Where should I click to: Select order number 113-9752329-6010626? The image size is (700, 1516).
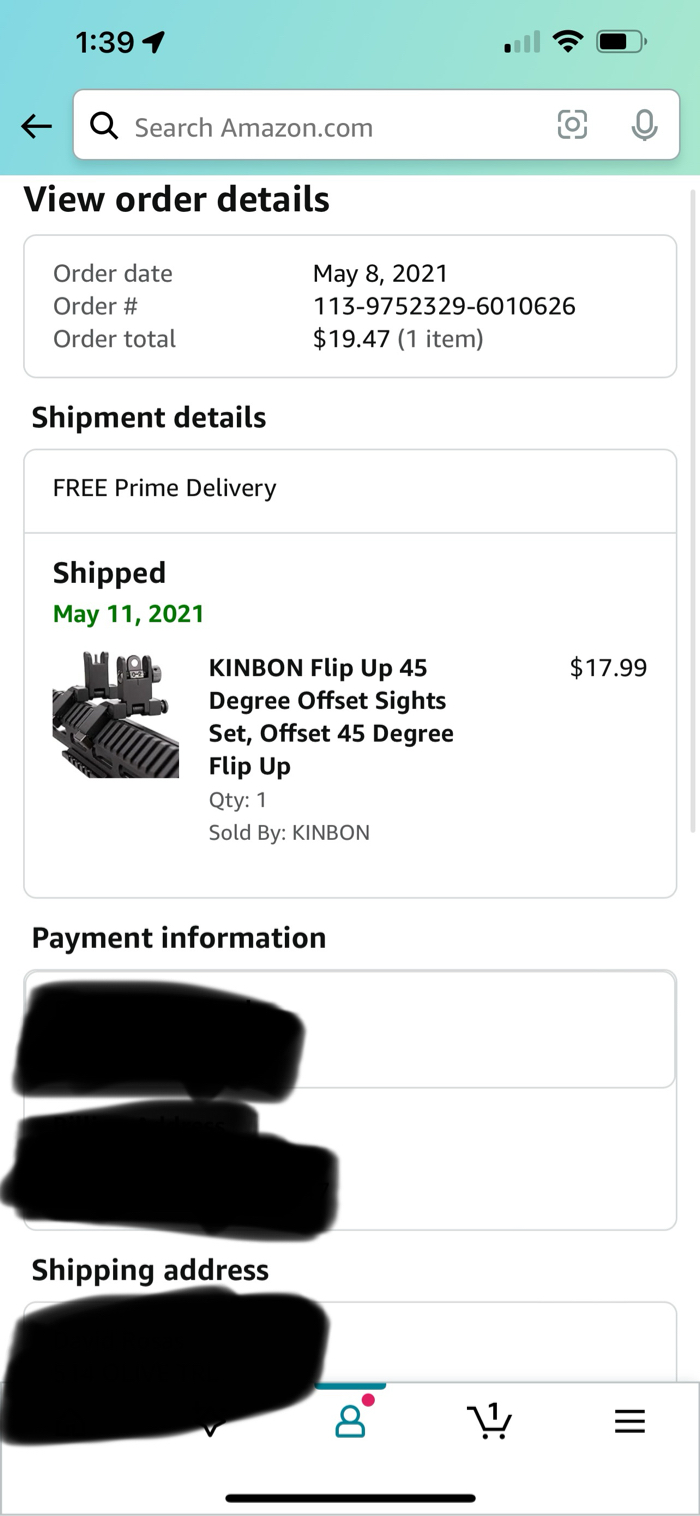click(x=444, y=306)
